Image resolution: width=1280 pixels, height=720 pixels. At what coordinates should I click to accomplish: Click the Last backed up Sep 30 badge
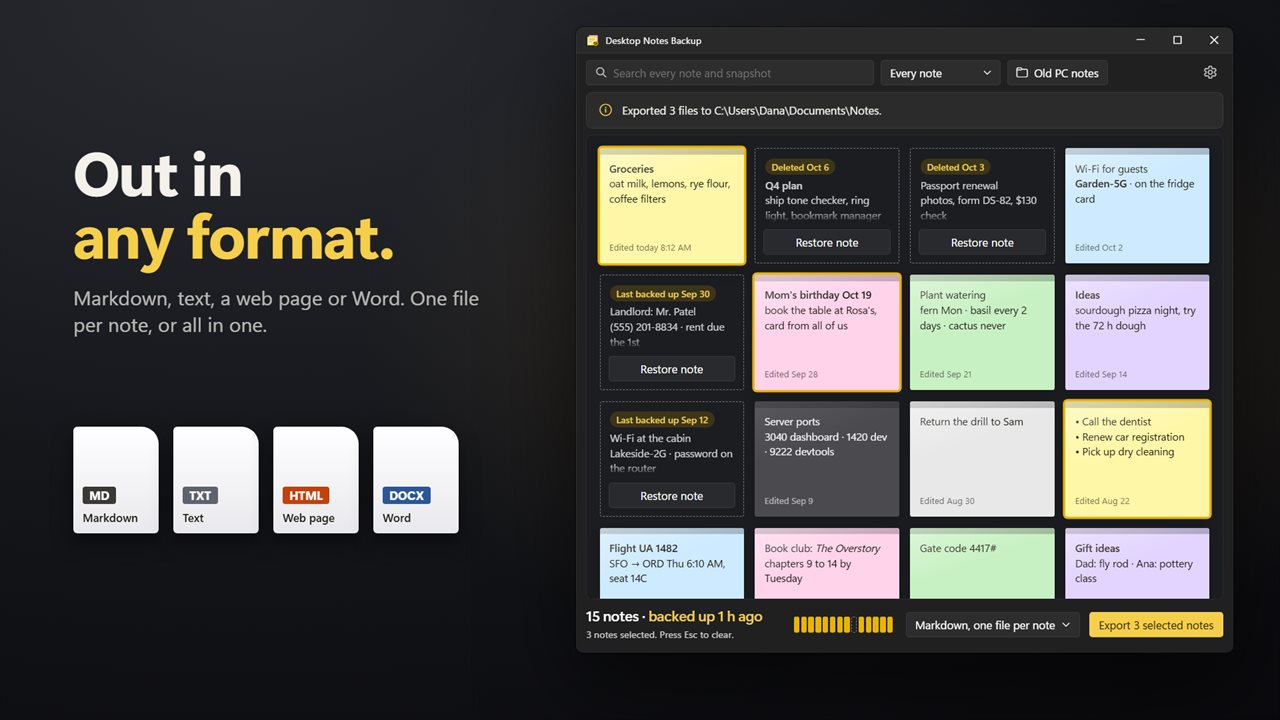click(663, 294)
